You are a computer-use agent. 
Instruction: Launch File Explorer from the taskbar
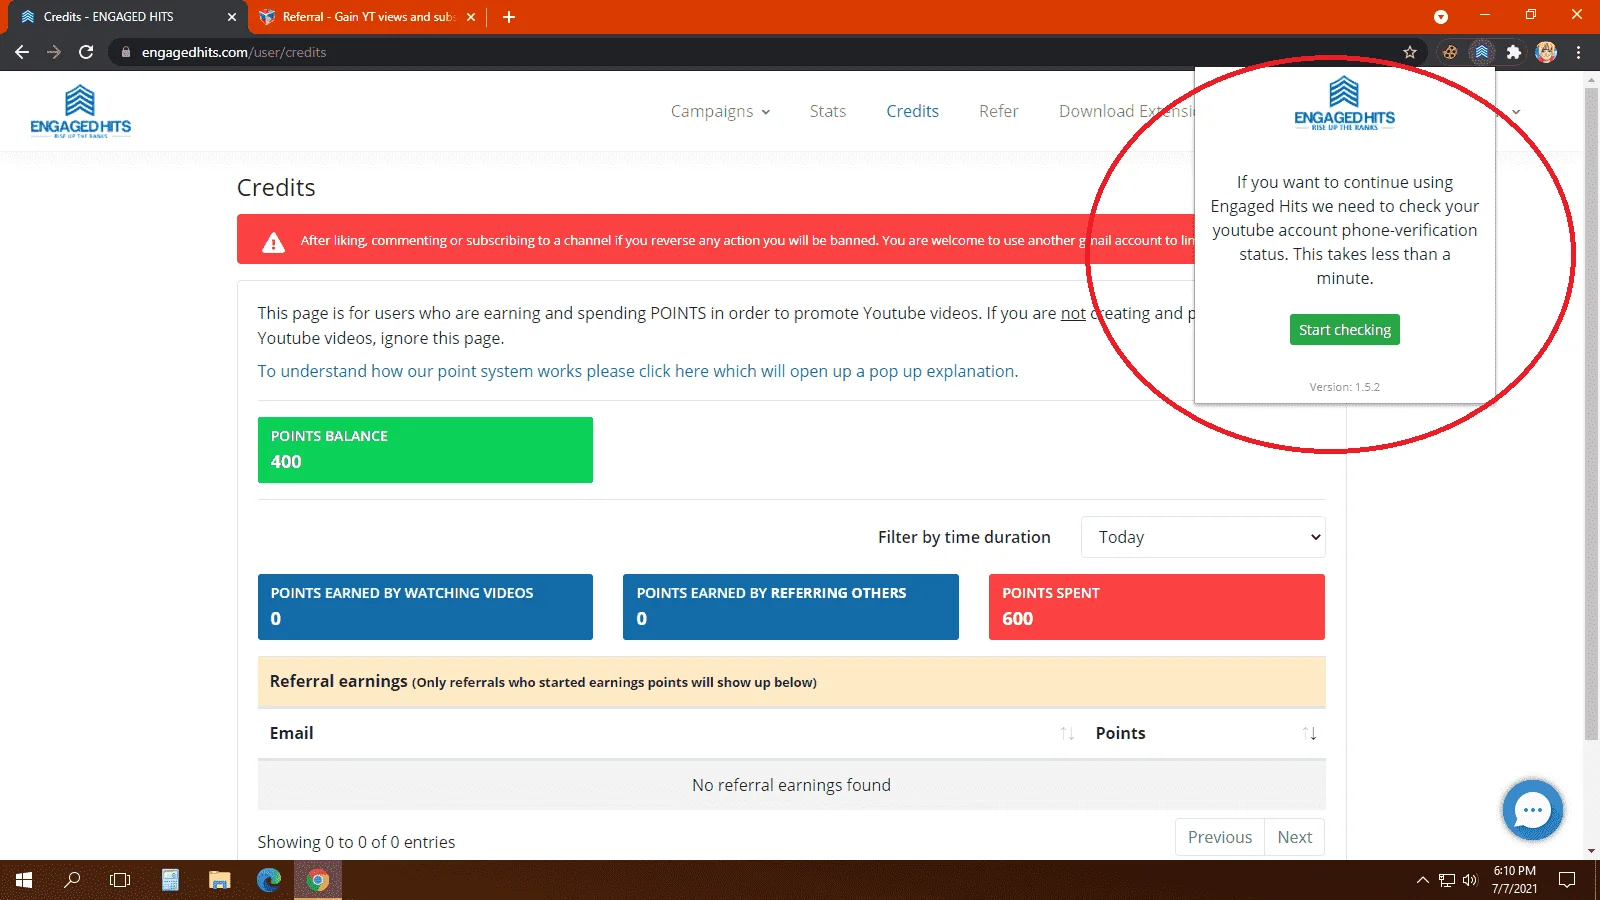[220, 880]
